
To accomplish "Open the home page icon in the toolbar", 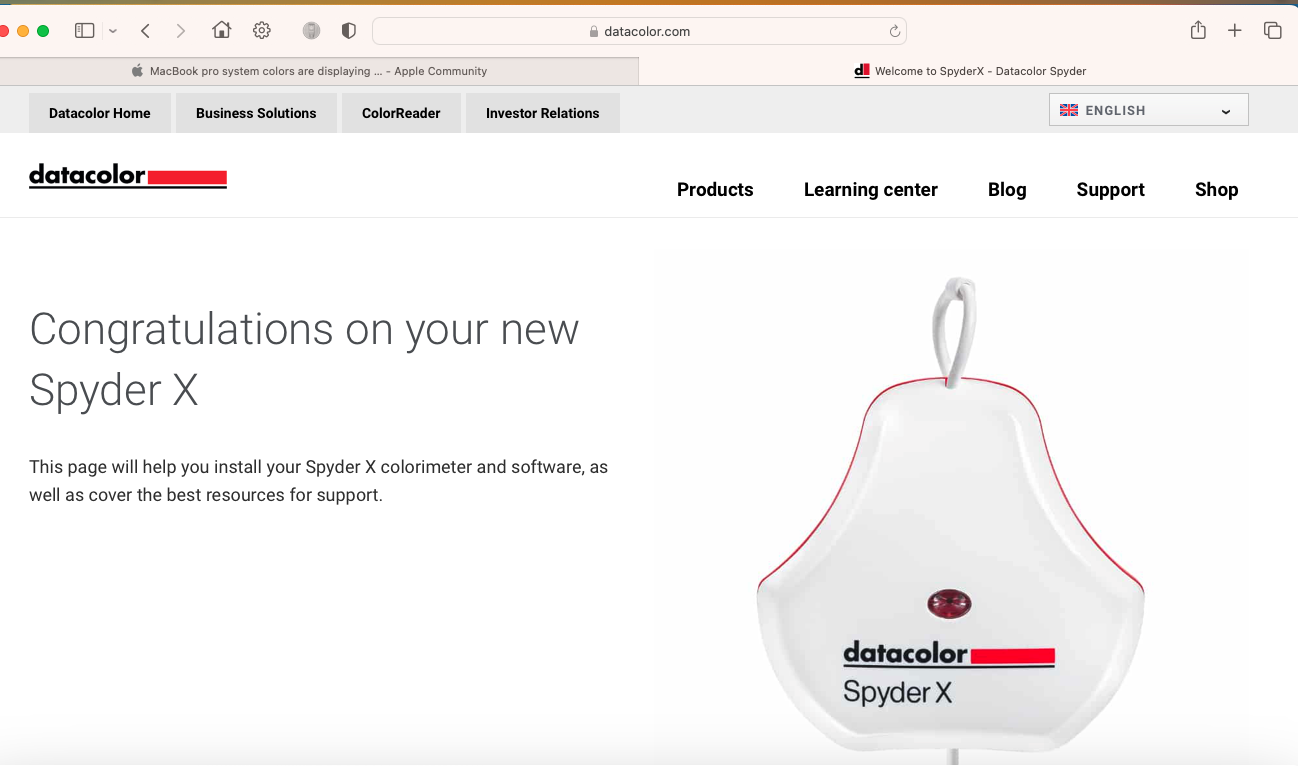I will pyautogui.click(x=222, y=30).
